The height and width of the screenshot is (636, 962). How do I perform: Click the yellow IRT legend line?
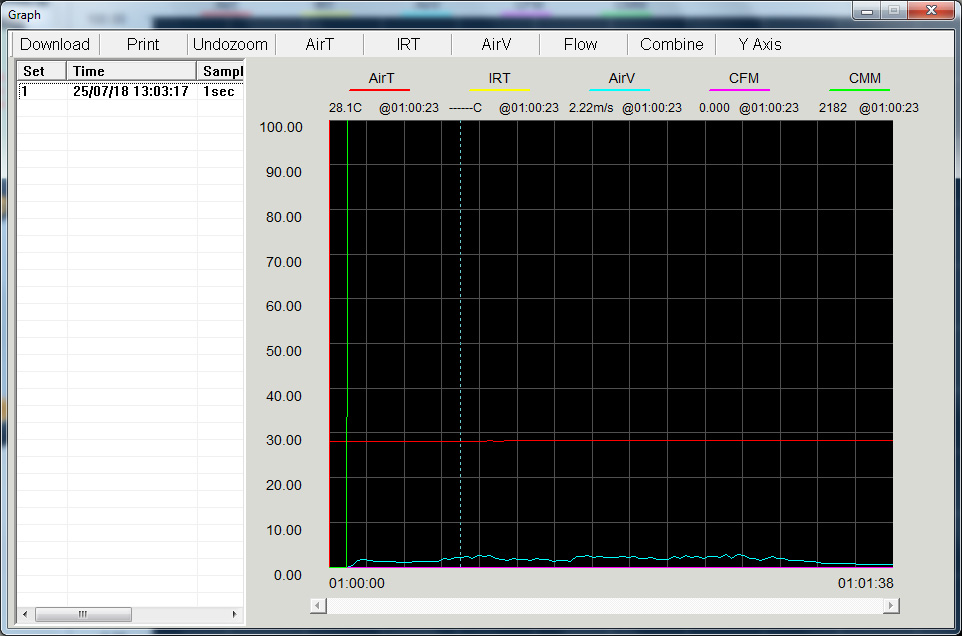[x=499, y=90]
